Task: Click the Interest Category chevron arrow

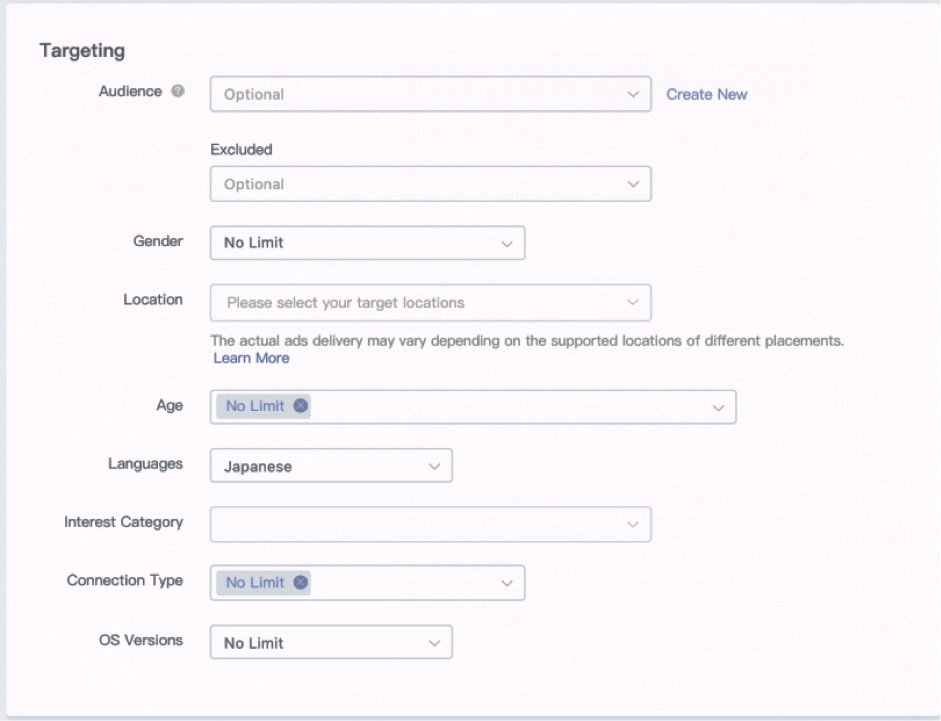Action: click(632, 524)
